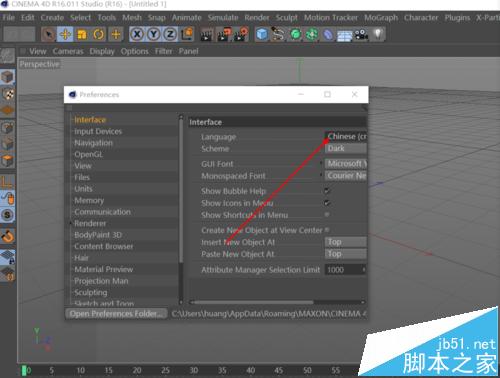Open the MoGraph menu
The width and height of the screenshot is (500, 378).
pos(381,18)
